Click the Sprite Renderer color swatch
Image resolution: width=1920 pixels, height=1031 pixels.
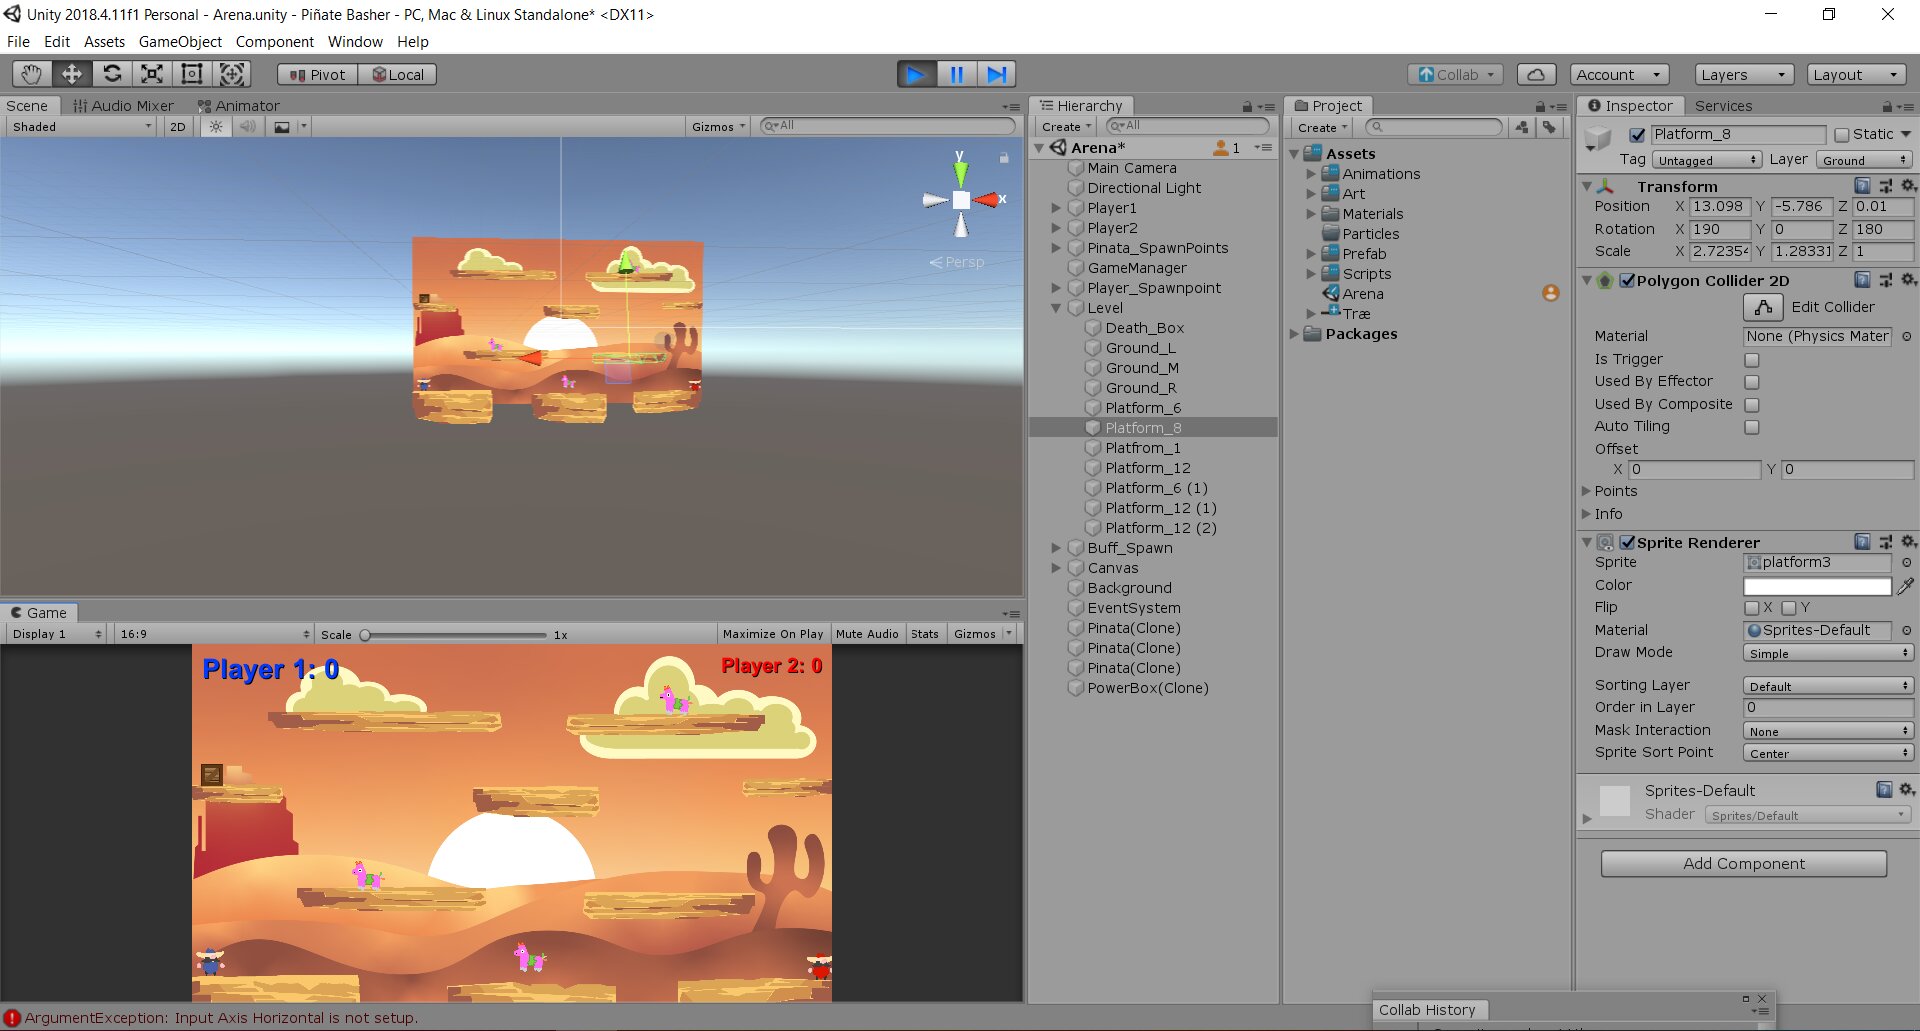pyautogui.click(x=1817, y=586)
